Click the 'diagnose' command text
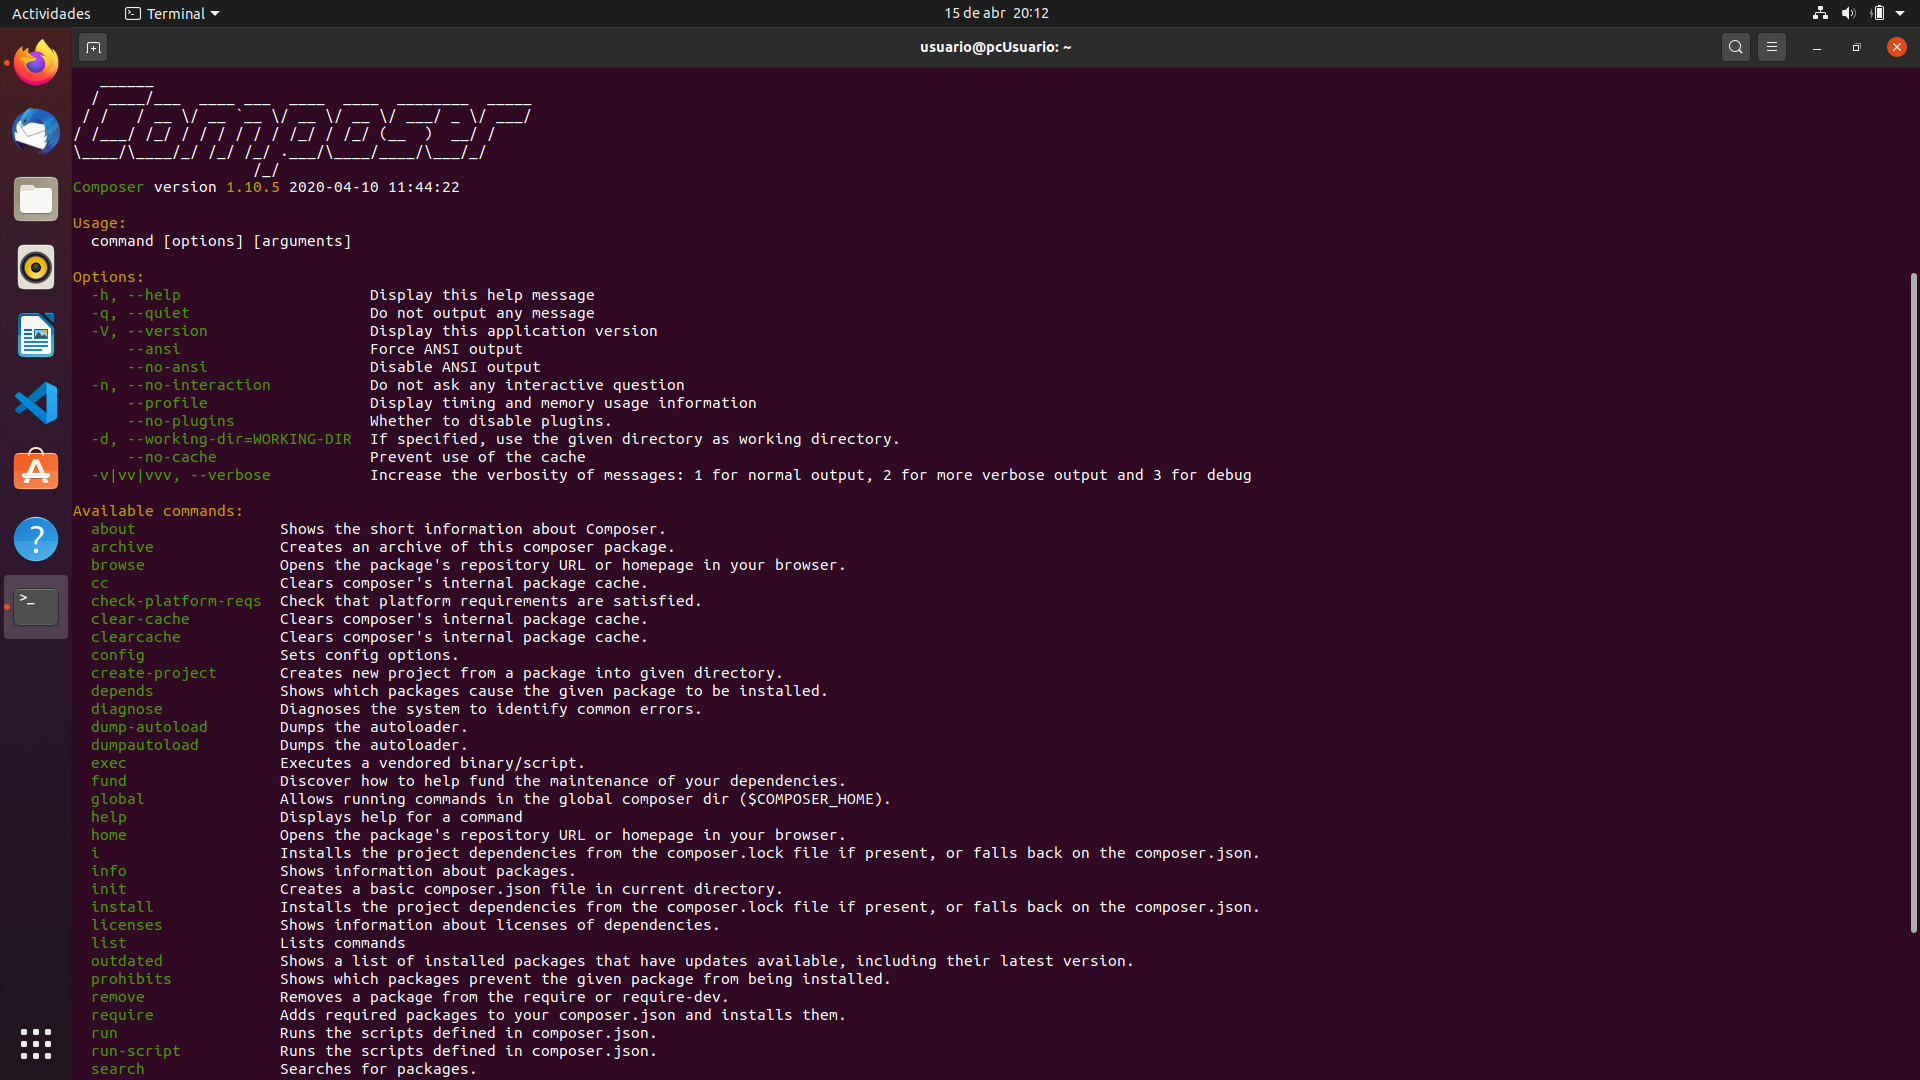 point(126,709)
